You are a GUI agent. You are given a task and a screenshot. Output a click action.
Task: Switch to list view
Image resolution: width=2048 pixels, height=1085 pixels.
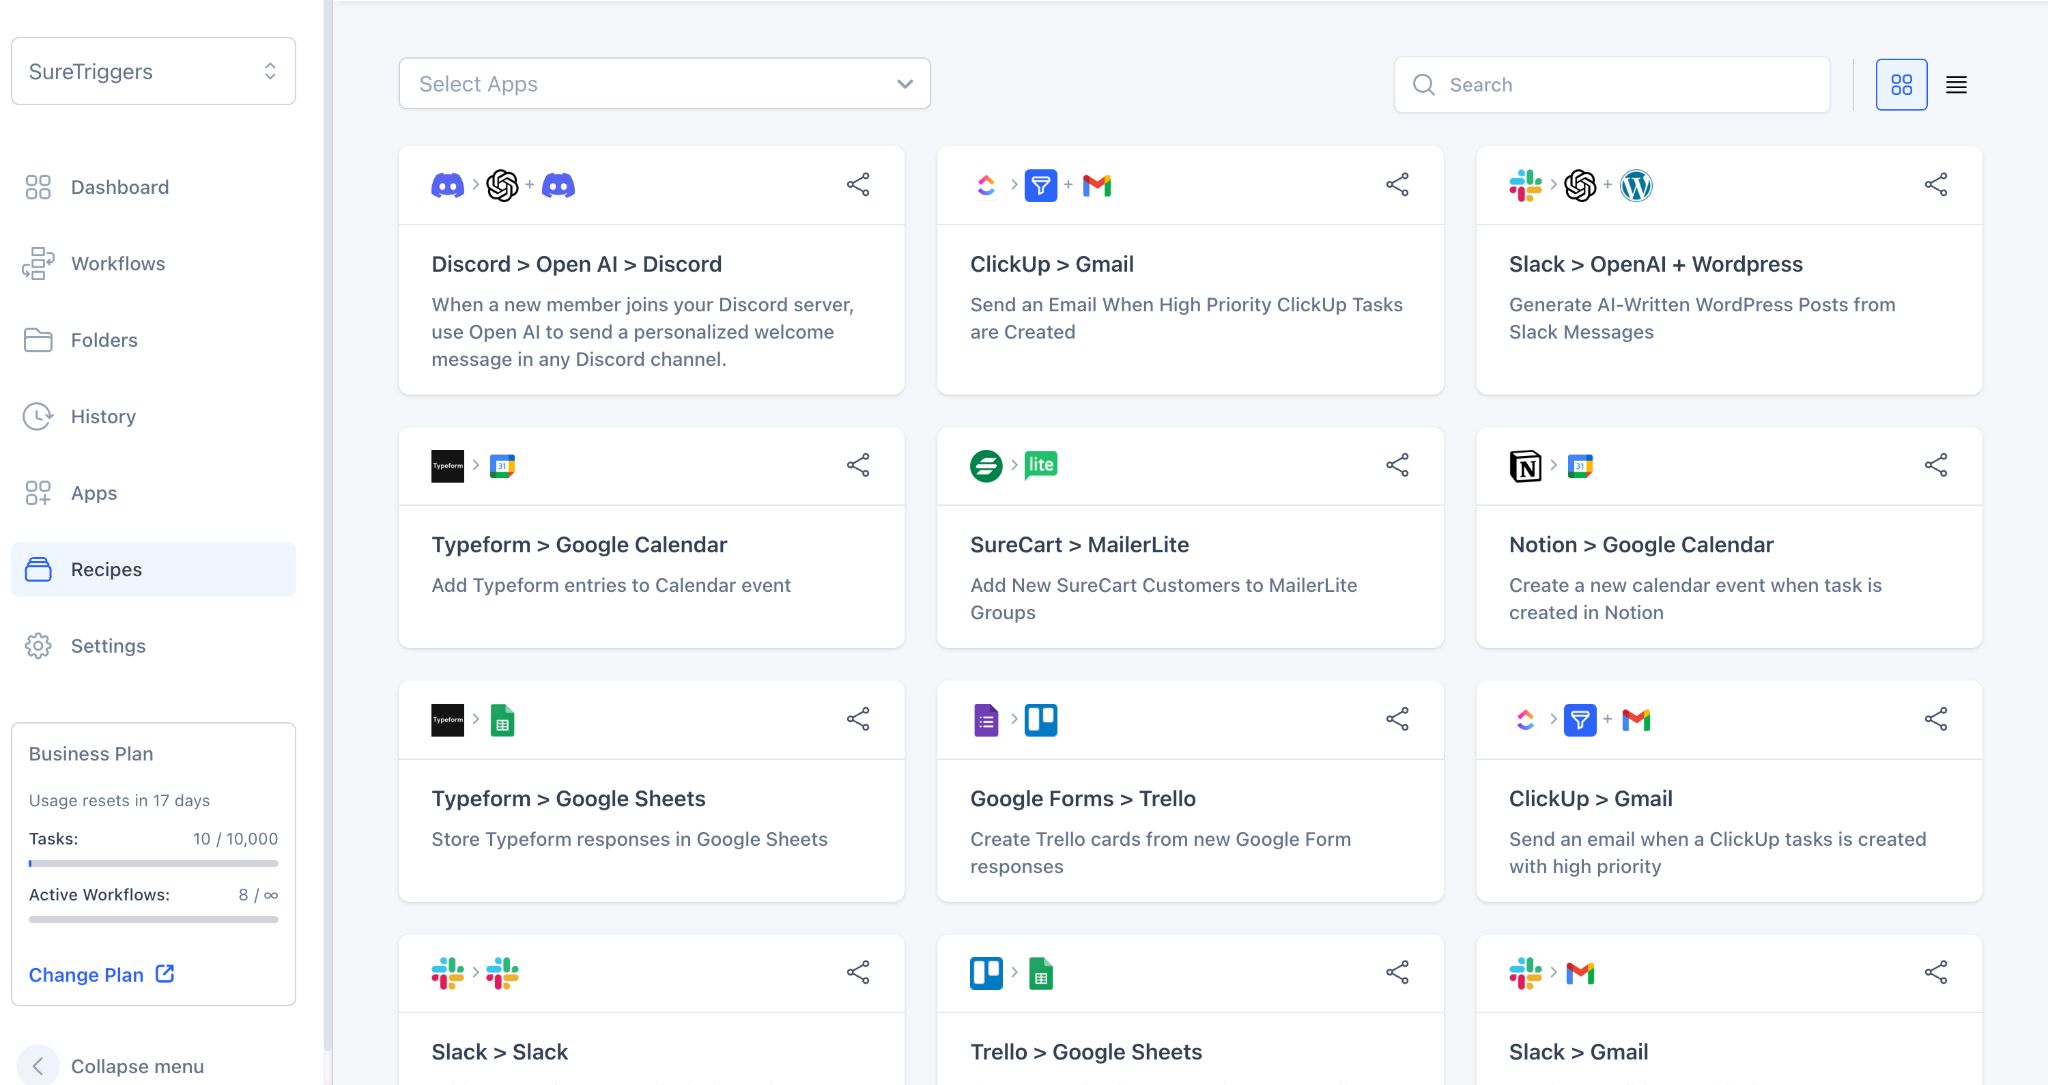click(1957, 85)
